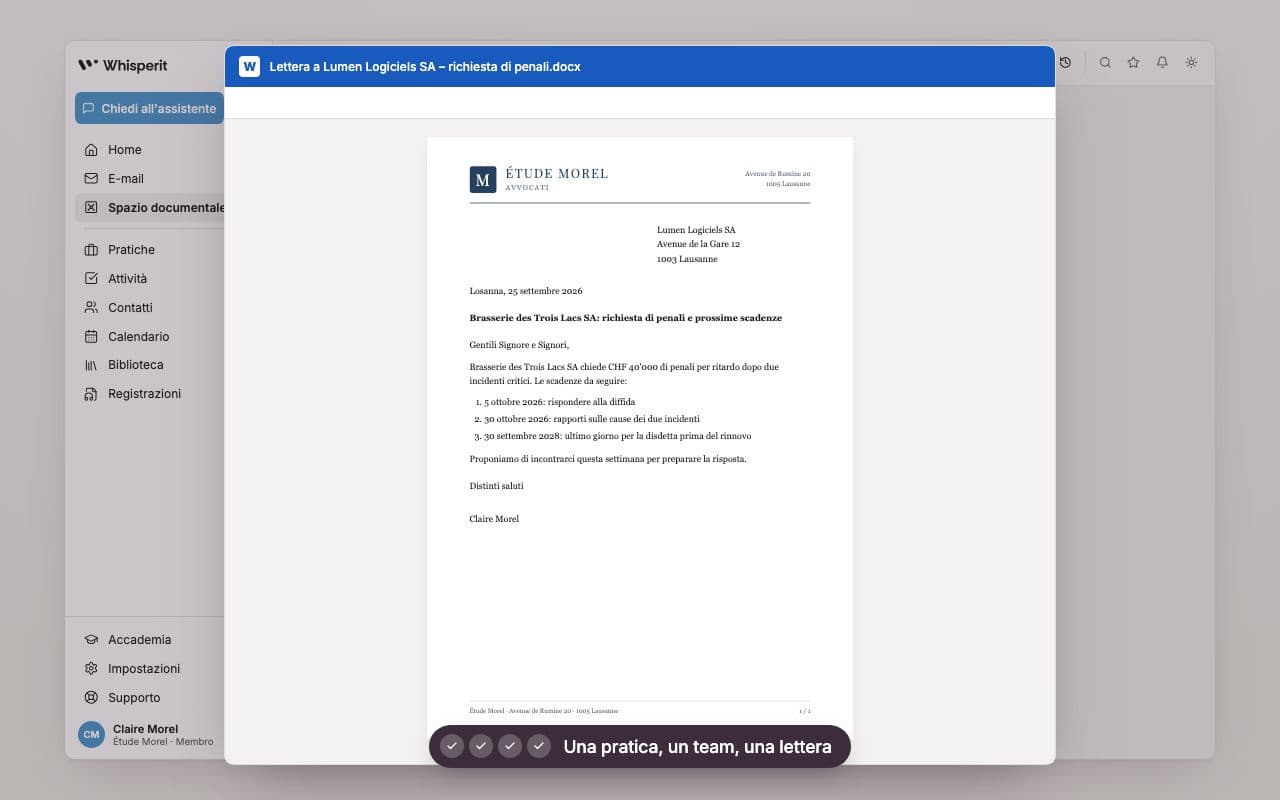Open Biblioteca via its books icon
1280x800 pixels.
pyautogui.click(x=91, y=365)
